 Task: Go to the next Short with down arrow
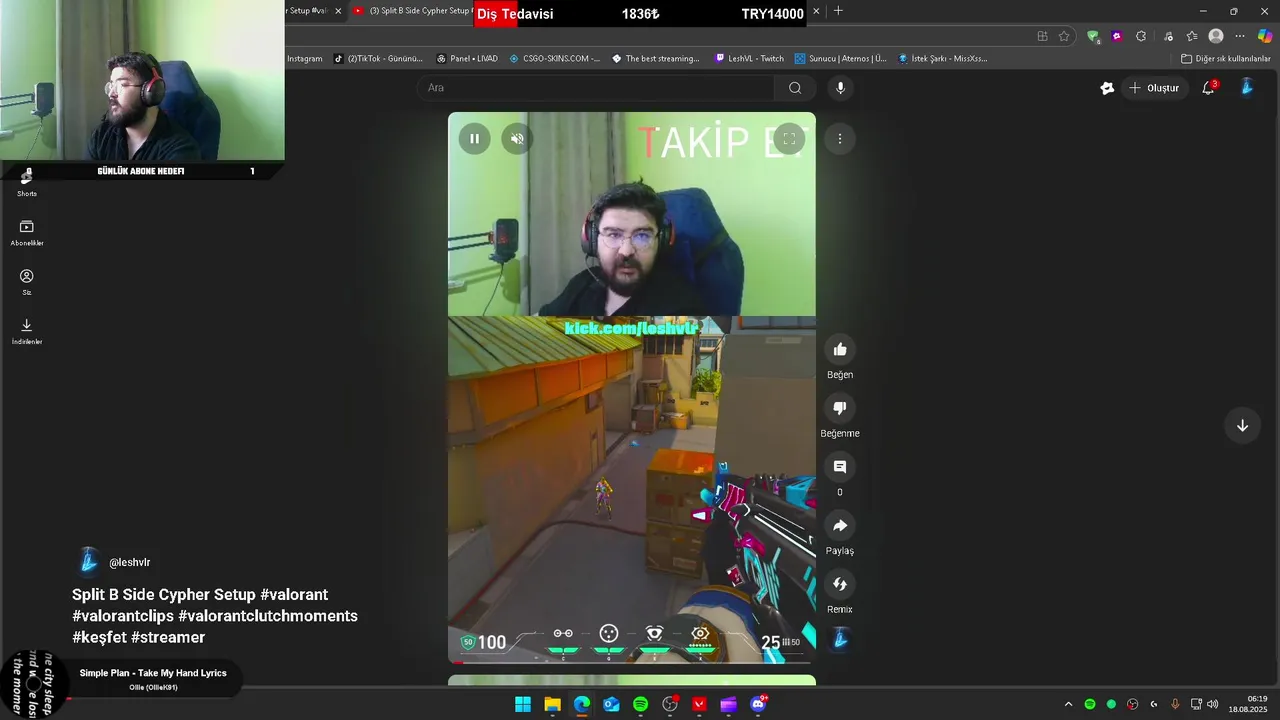point(1242,426)
